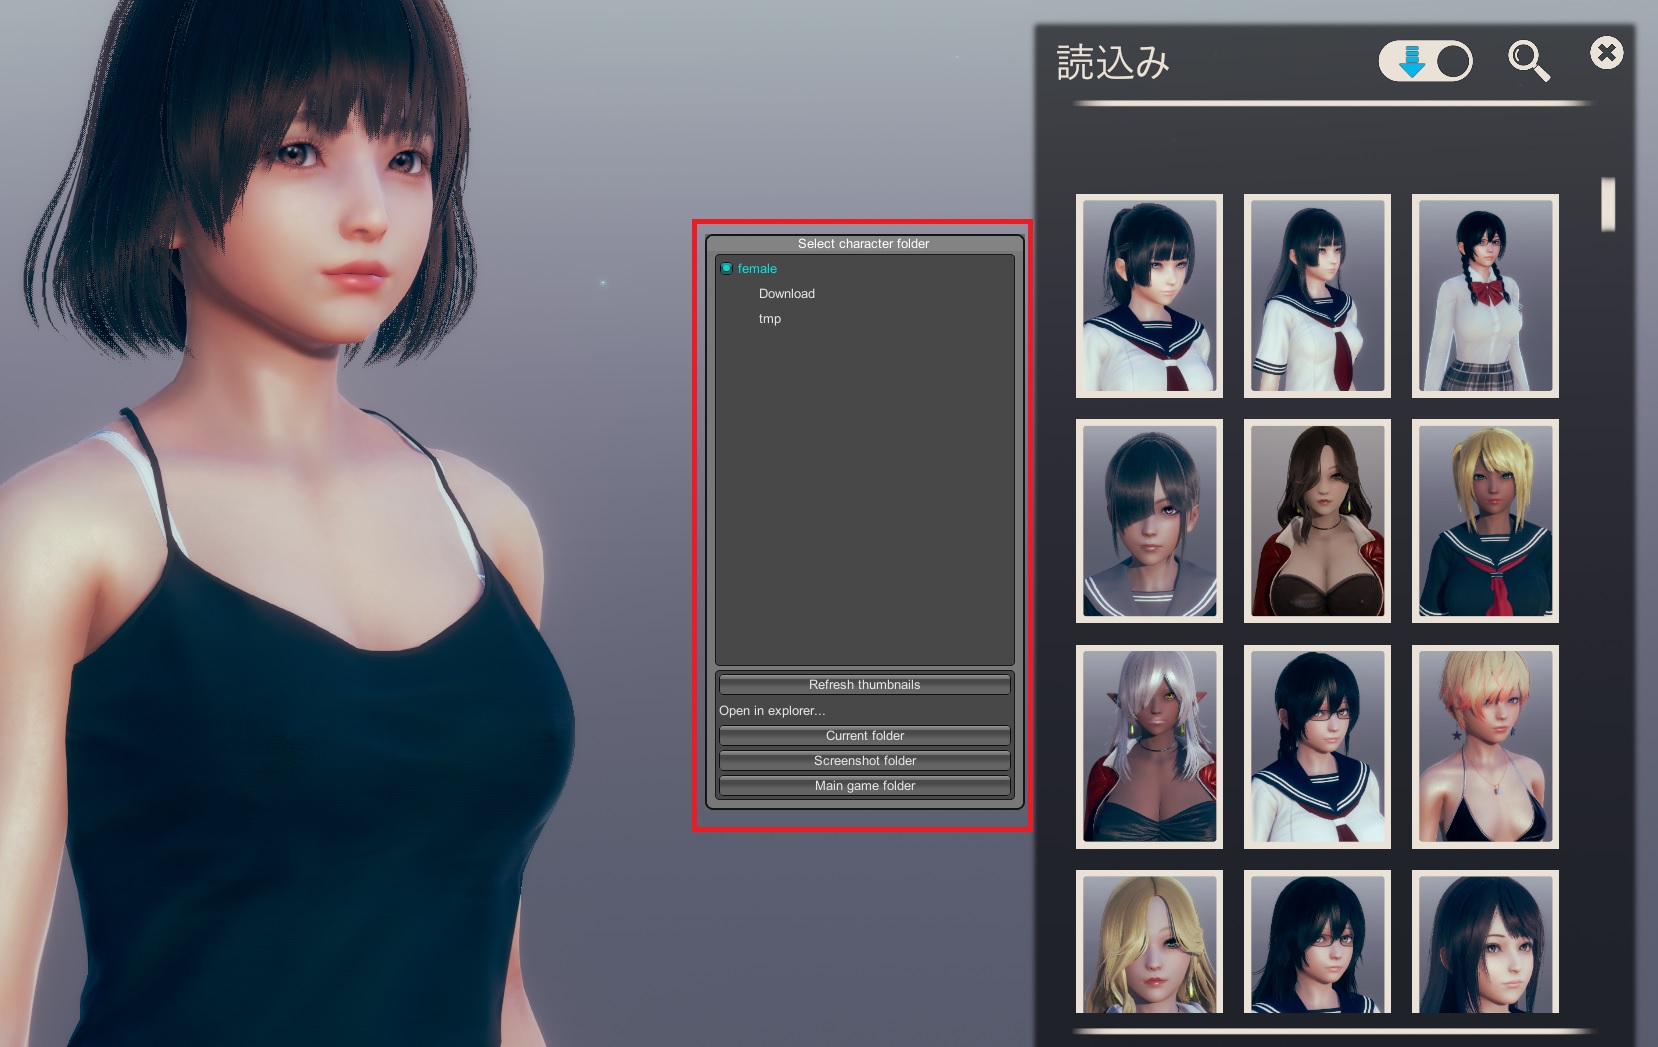Load short-haired face close-up character card
Viewport: 1658px width, 1047px height.
click(x=1149, y=521)
